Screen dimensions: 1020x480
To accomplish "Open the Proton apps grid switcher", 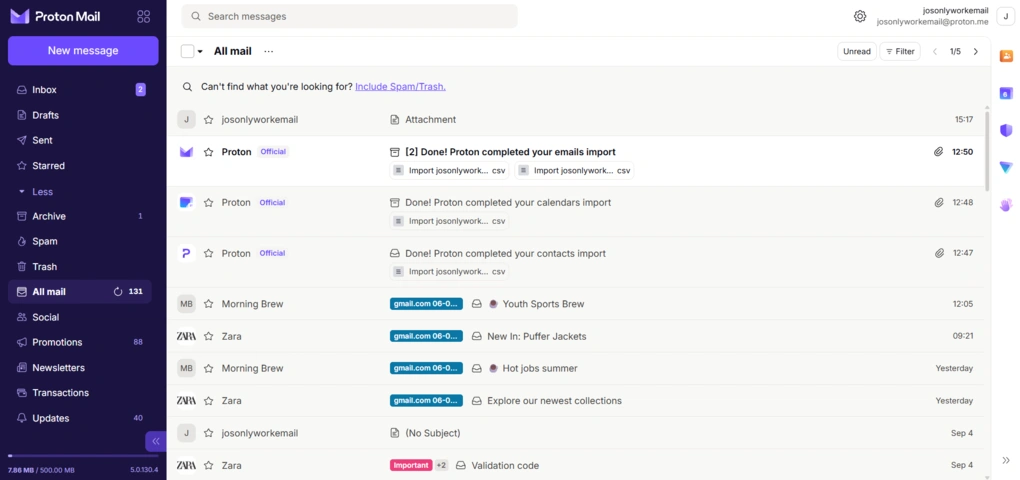I will (144, 16).
